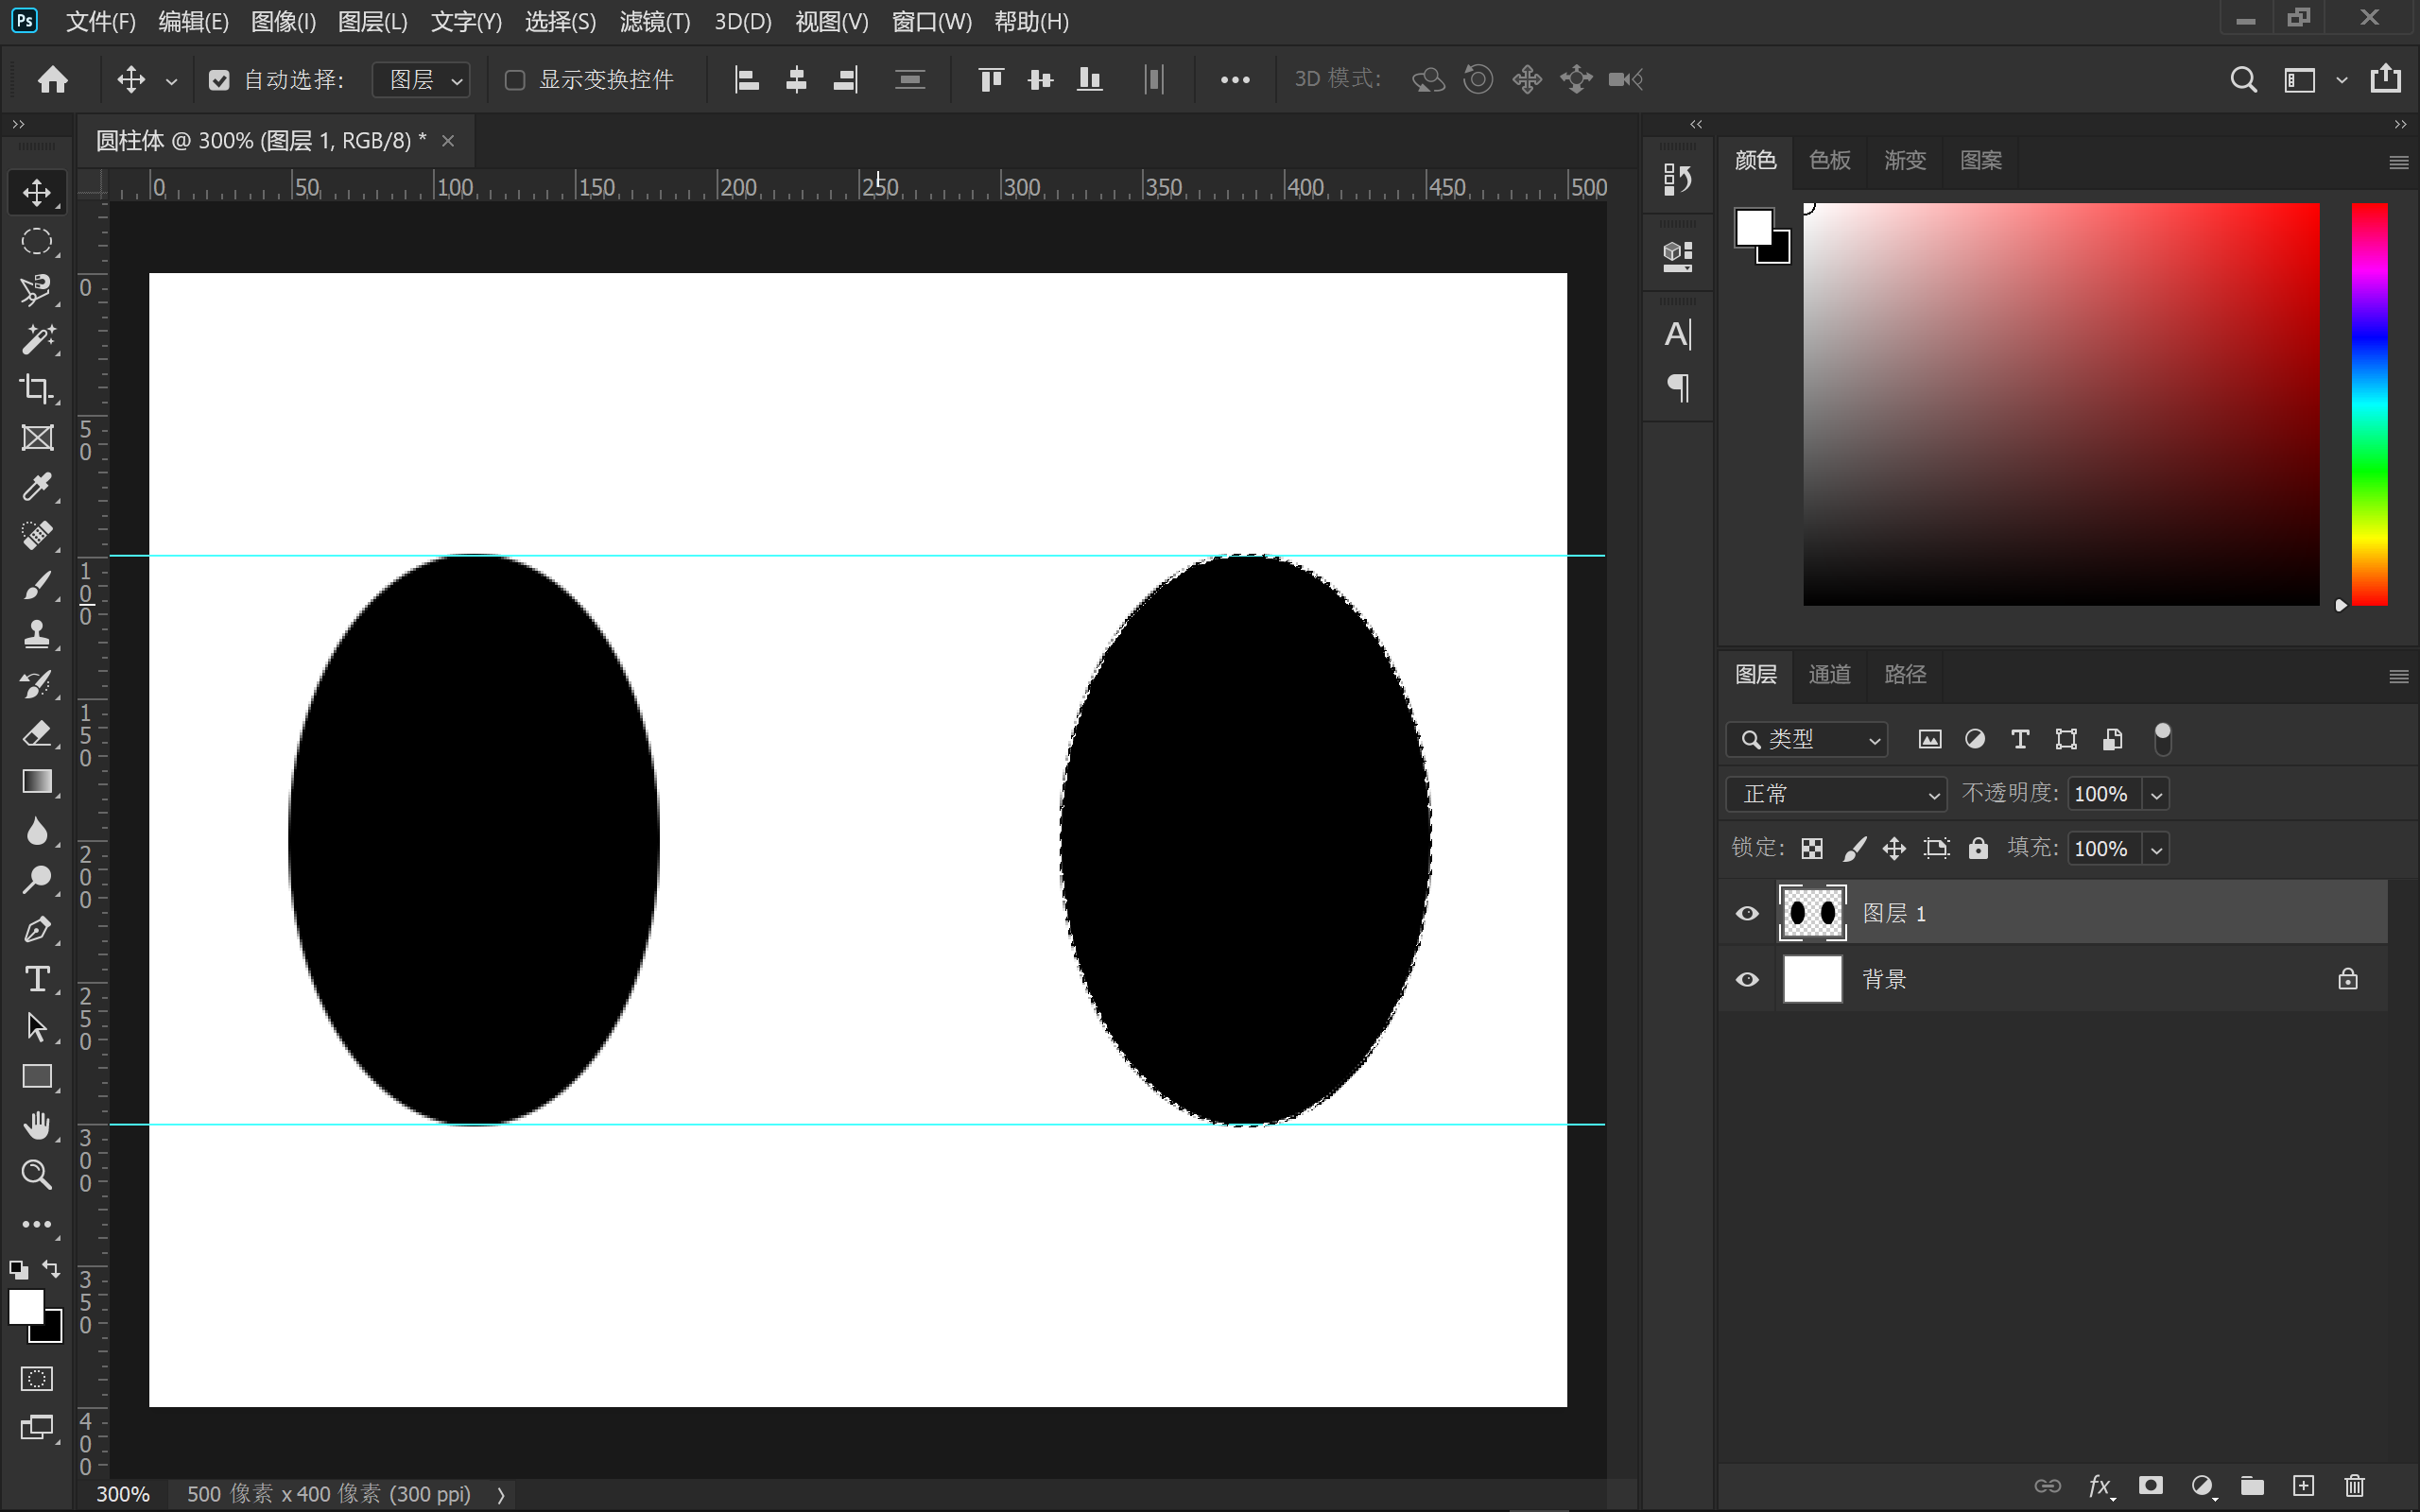
Task: Select the Magic Wand tool
Action: pyautogui.click(x=37, y=339)
